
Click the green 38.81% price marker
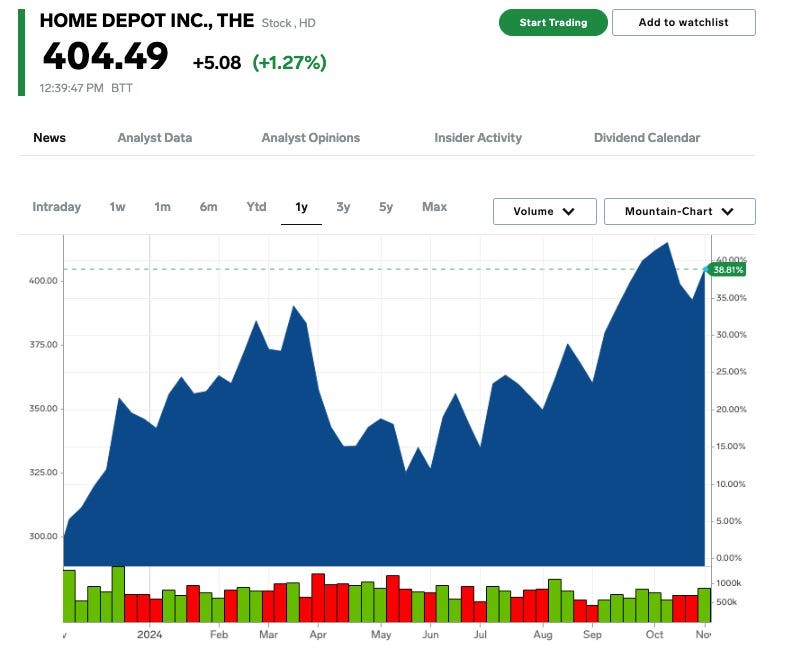coord(729,270)
